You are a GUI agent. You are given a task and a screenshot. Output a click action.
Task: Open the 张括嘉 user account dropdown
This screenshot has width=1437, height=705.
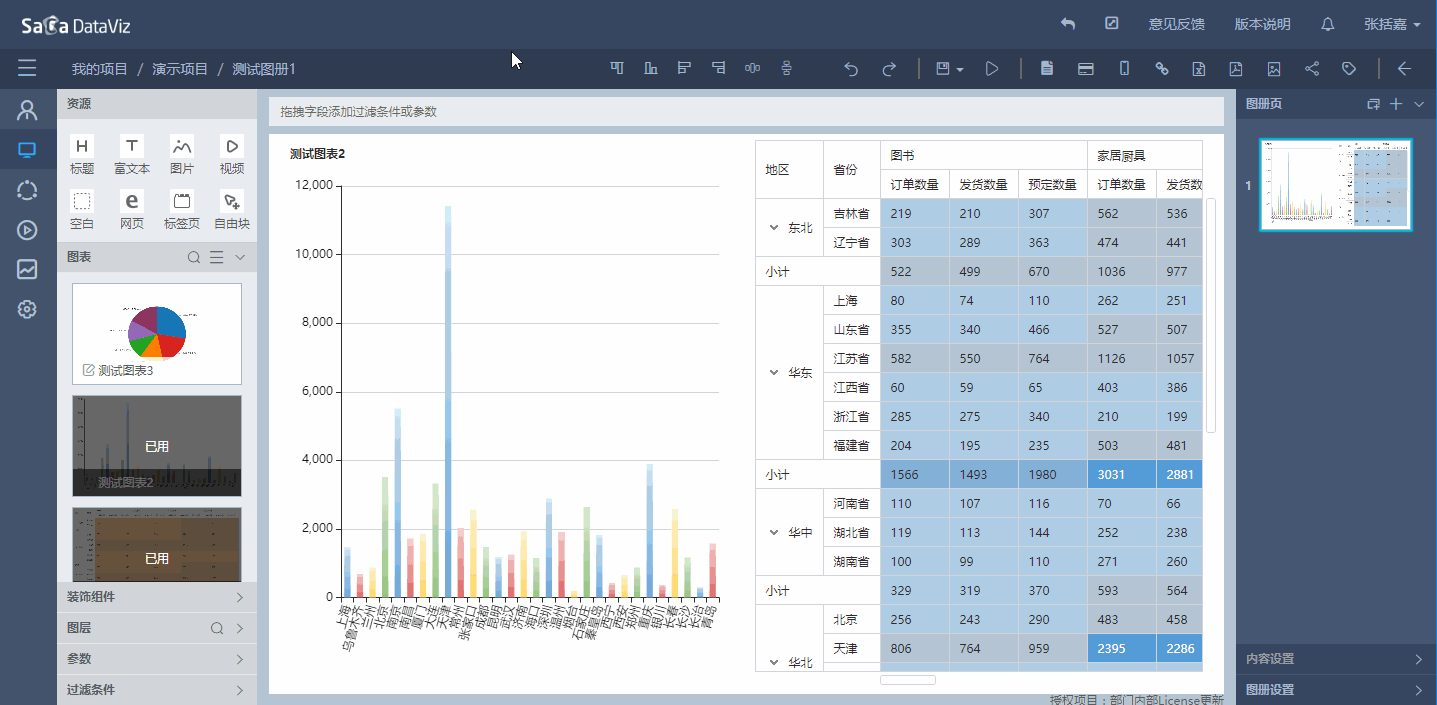1392,24
